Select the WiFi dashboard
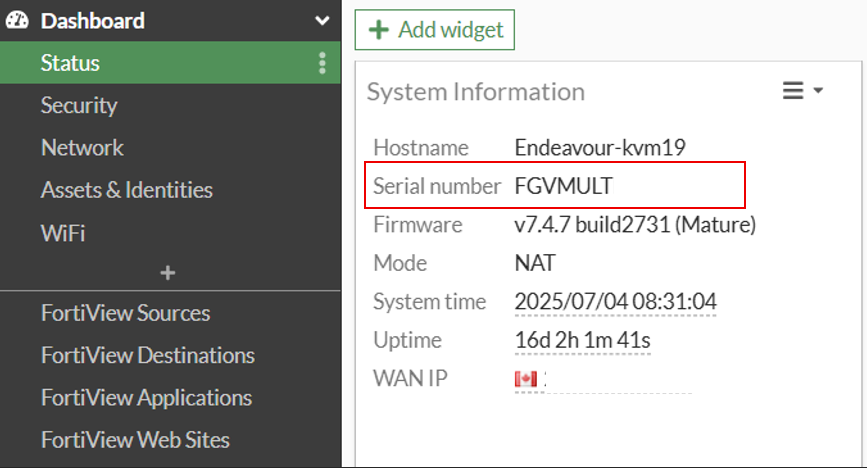The width and height of the screenshot is (867, 468). click(x=63, y=233)
